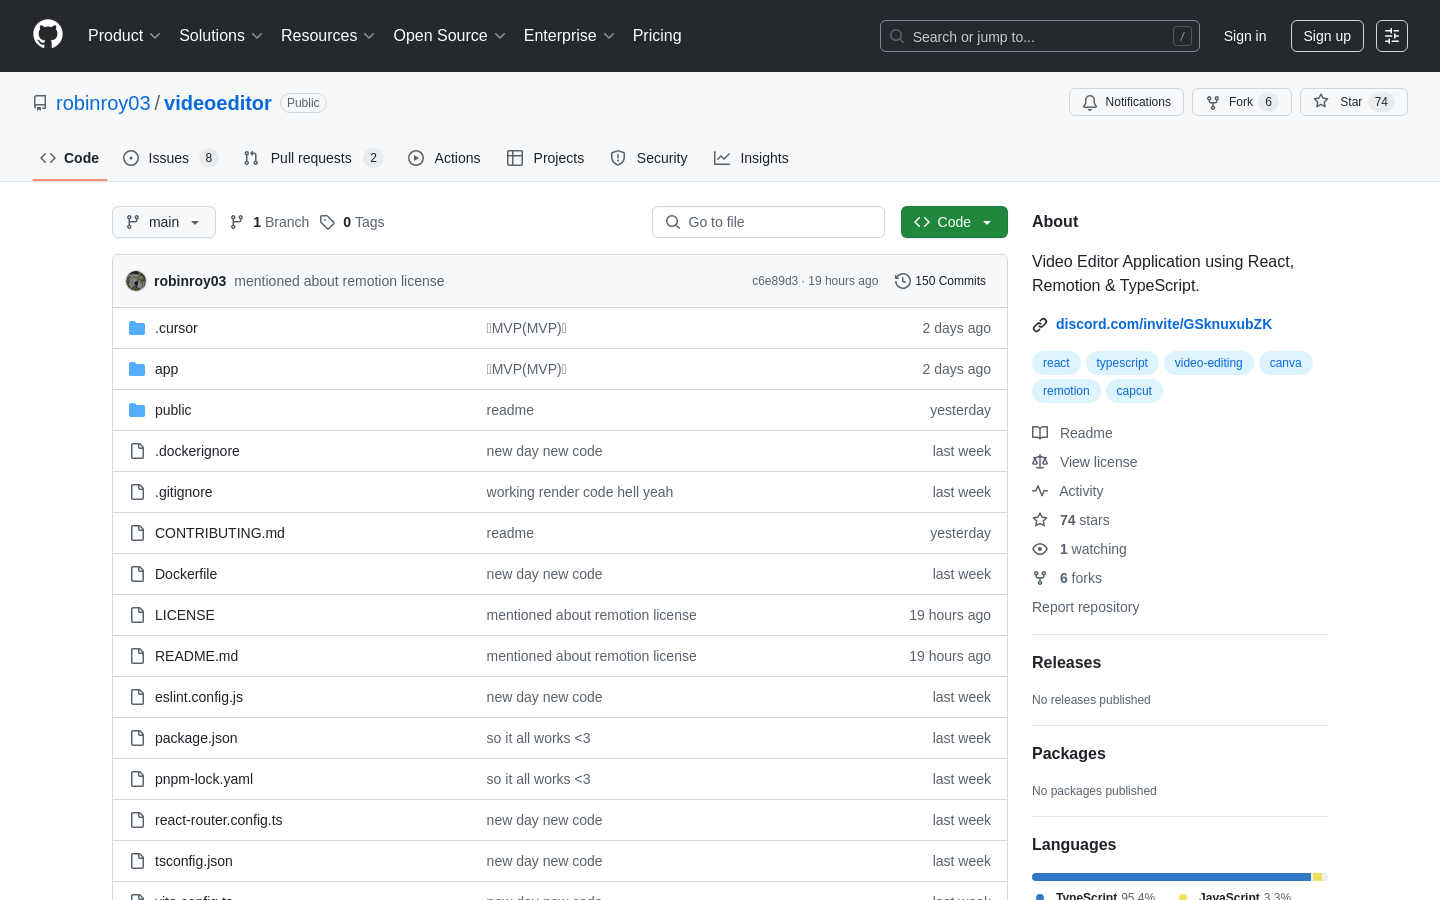Click the Go to file search box

click(768, 222)
